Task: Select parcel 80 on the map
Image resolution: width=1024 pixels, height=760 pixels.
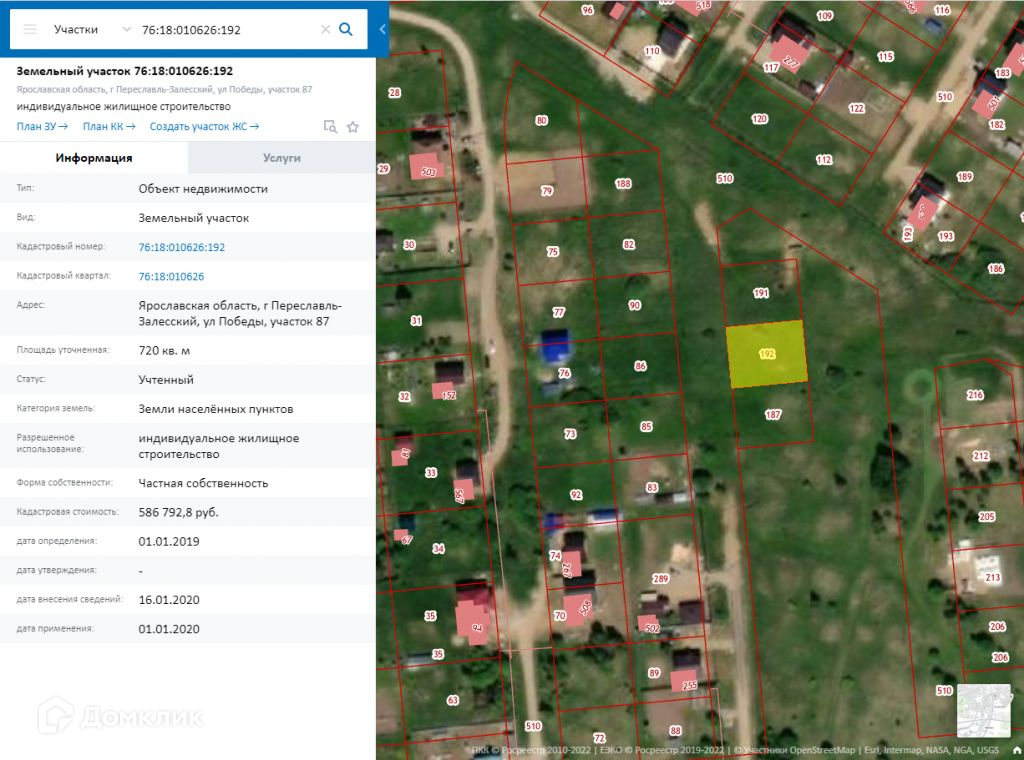Action: pyautogui.click(x=541, y=120)
